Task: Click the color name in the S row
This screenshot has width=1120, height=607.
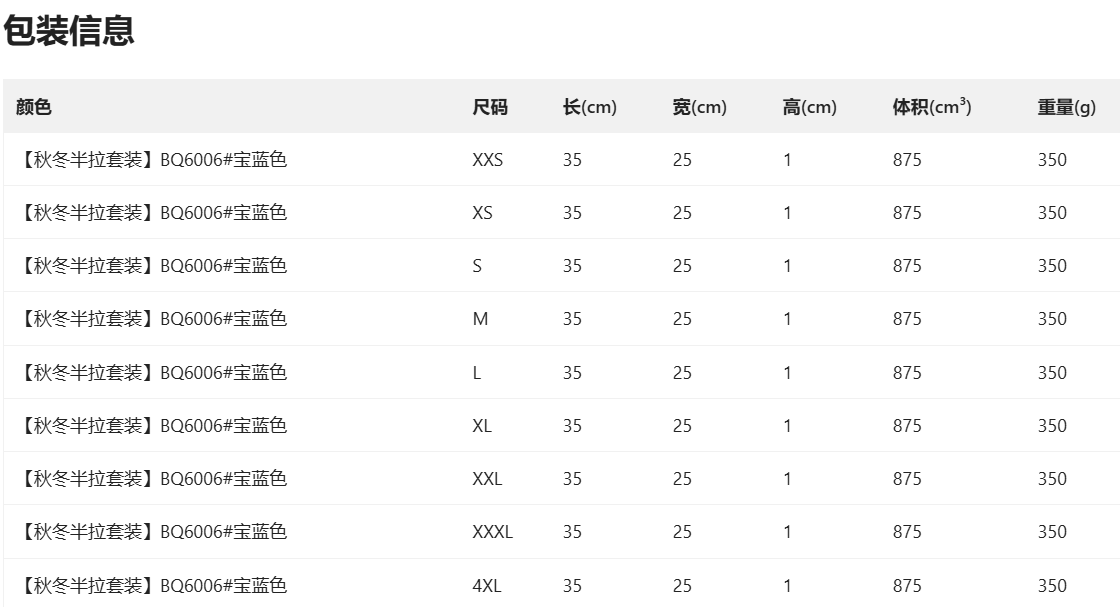Action: coord(152,266)
